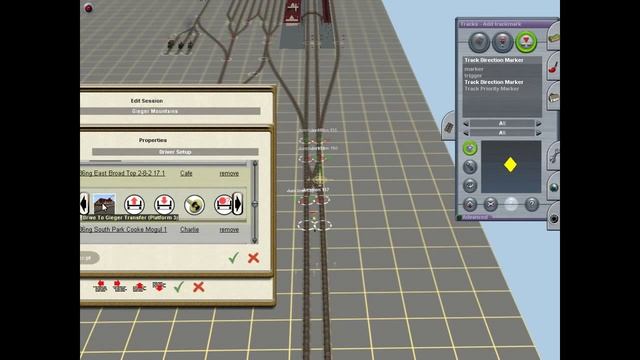The width and height of the screenshot is (640, 360).
Task: Accept Edit Session with bottom green checkmark
Action: 178,287
